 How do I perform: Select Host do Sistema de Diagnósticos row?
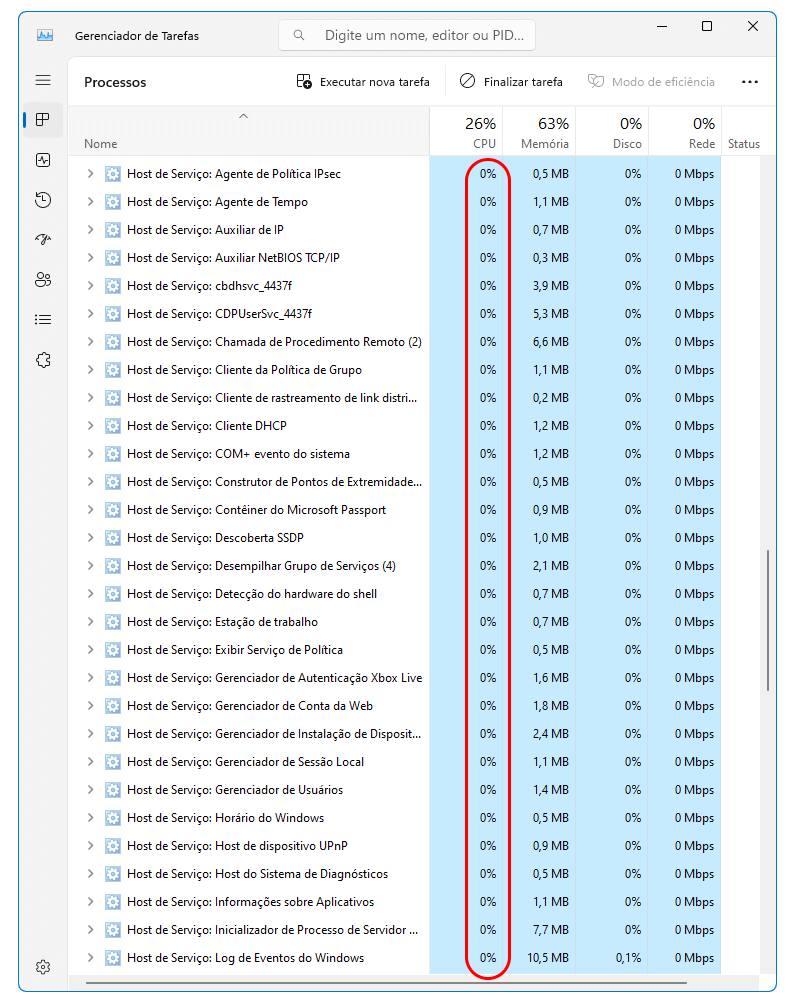[394, 874]
